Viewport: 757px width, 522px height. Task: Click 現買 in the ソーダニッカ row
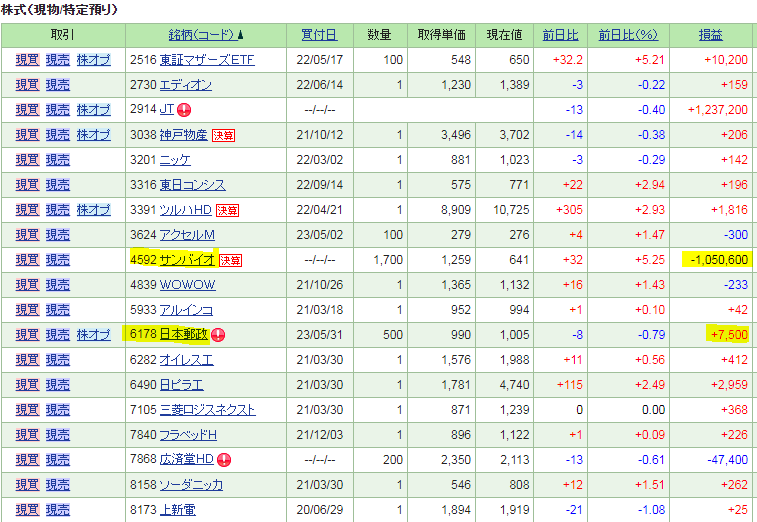click(x=27, y=485)
